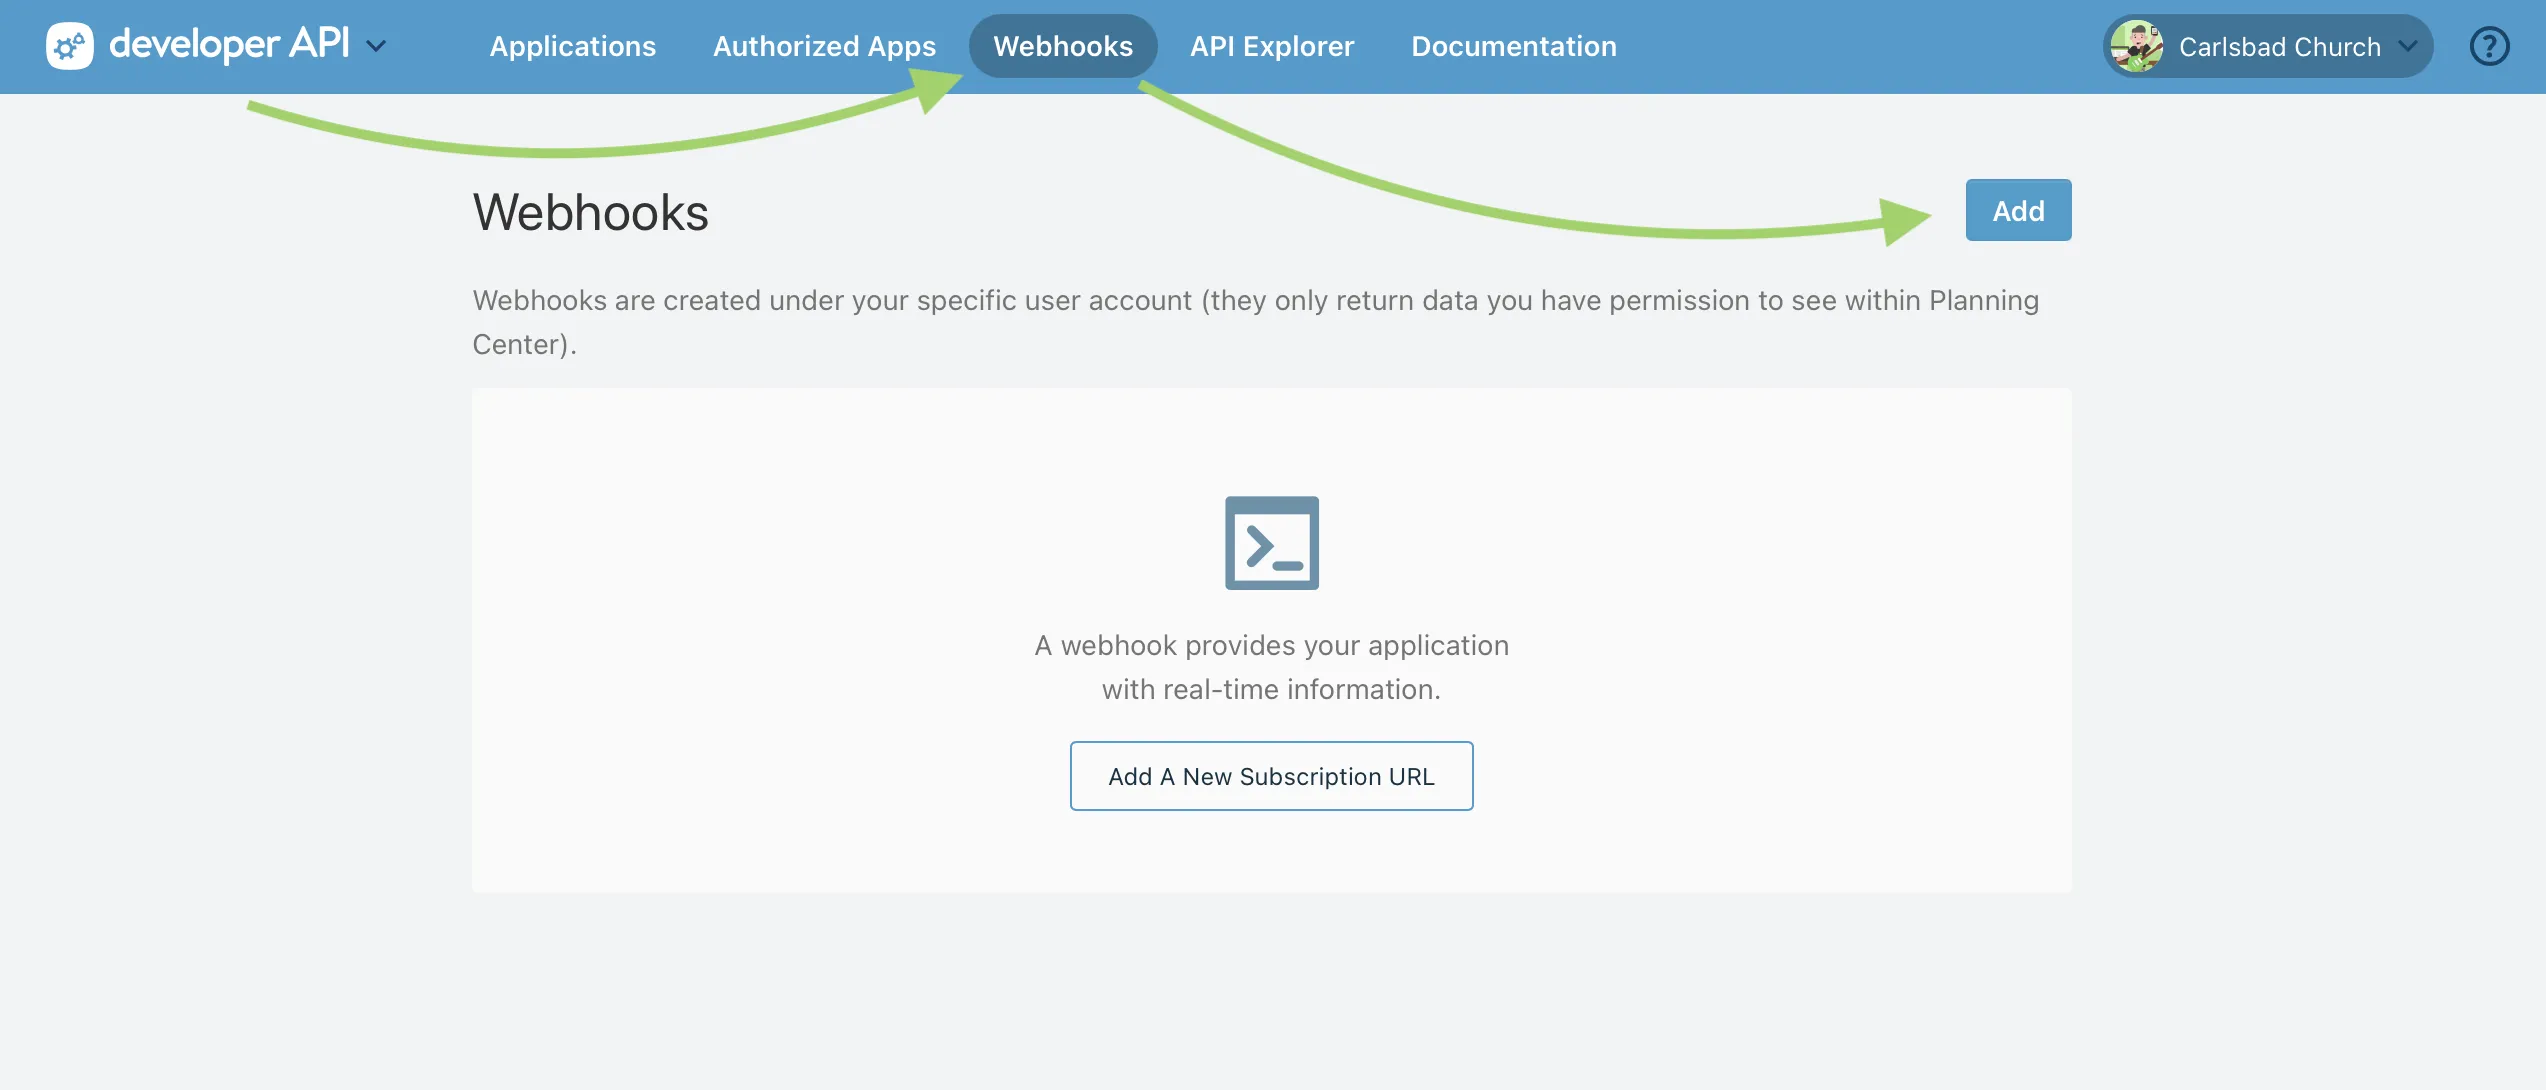Click the 'A webhook provides your application' line
Image resolution: width=2546 pixels, height=1090 pixels.
tap(1271, 645)
